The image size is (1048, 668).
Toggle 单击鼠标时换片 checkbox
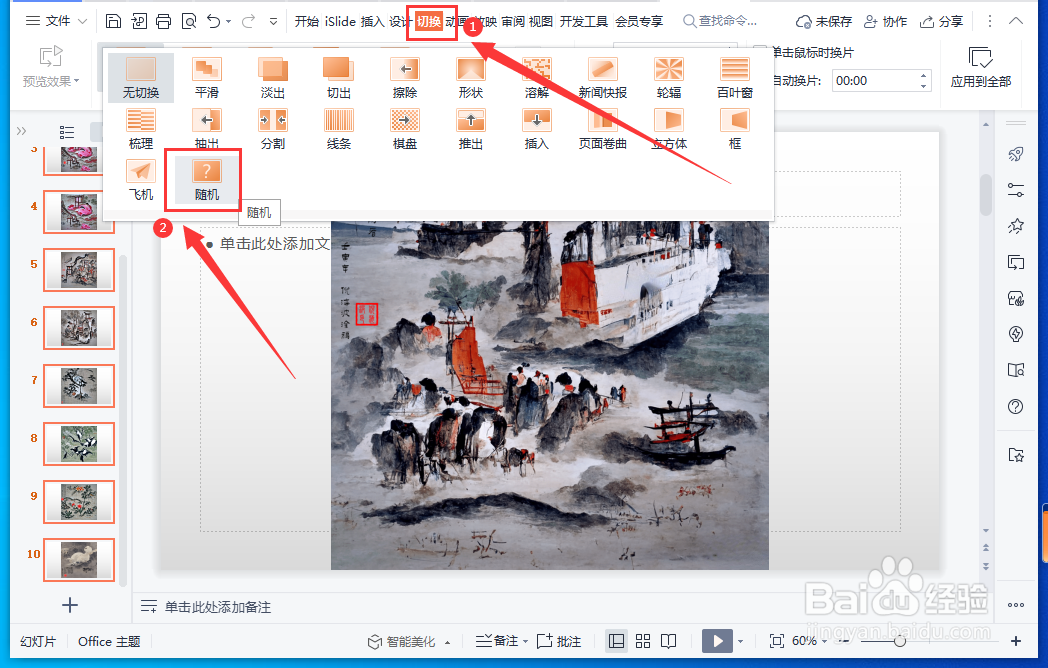point(760,52)
